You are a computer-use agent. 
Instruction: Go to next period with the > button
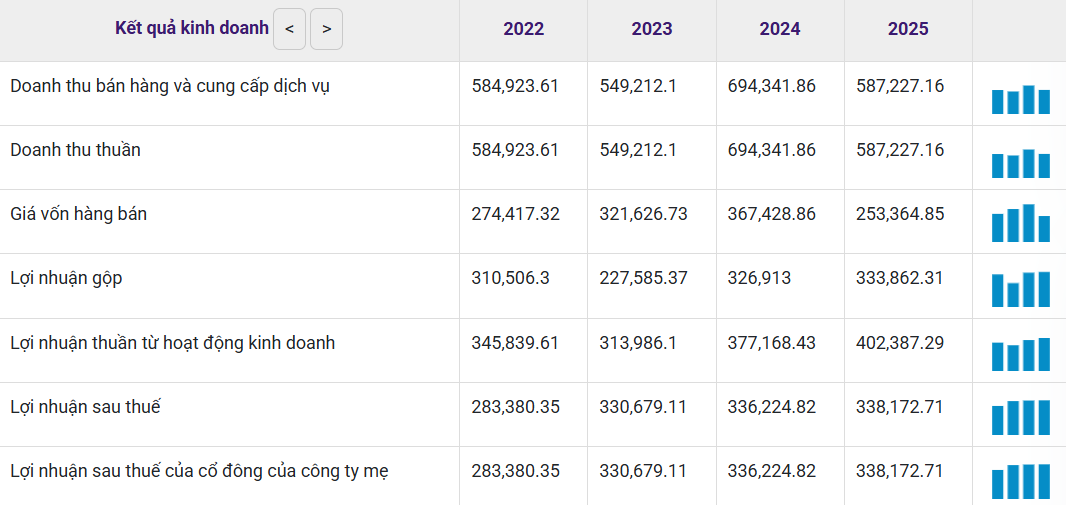coord(326,29)
